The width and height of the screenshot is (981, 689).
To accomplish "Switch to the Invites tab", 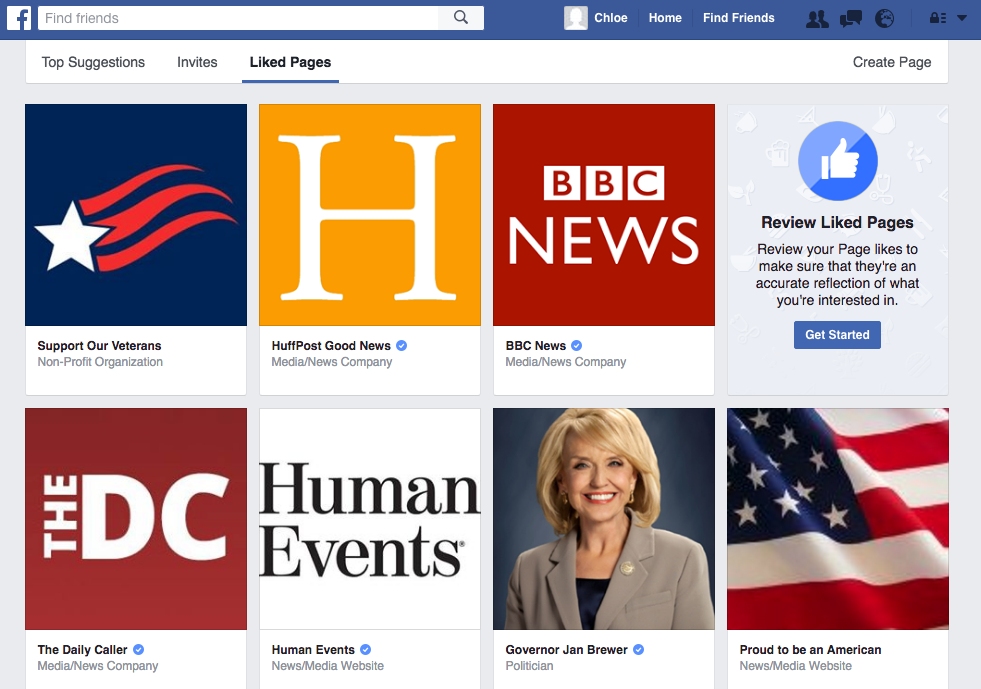I will pyautogui.click(x=197, y=62).
